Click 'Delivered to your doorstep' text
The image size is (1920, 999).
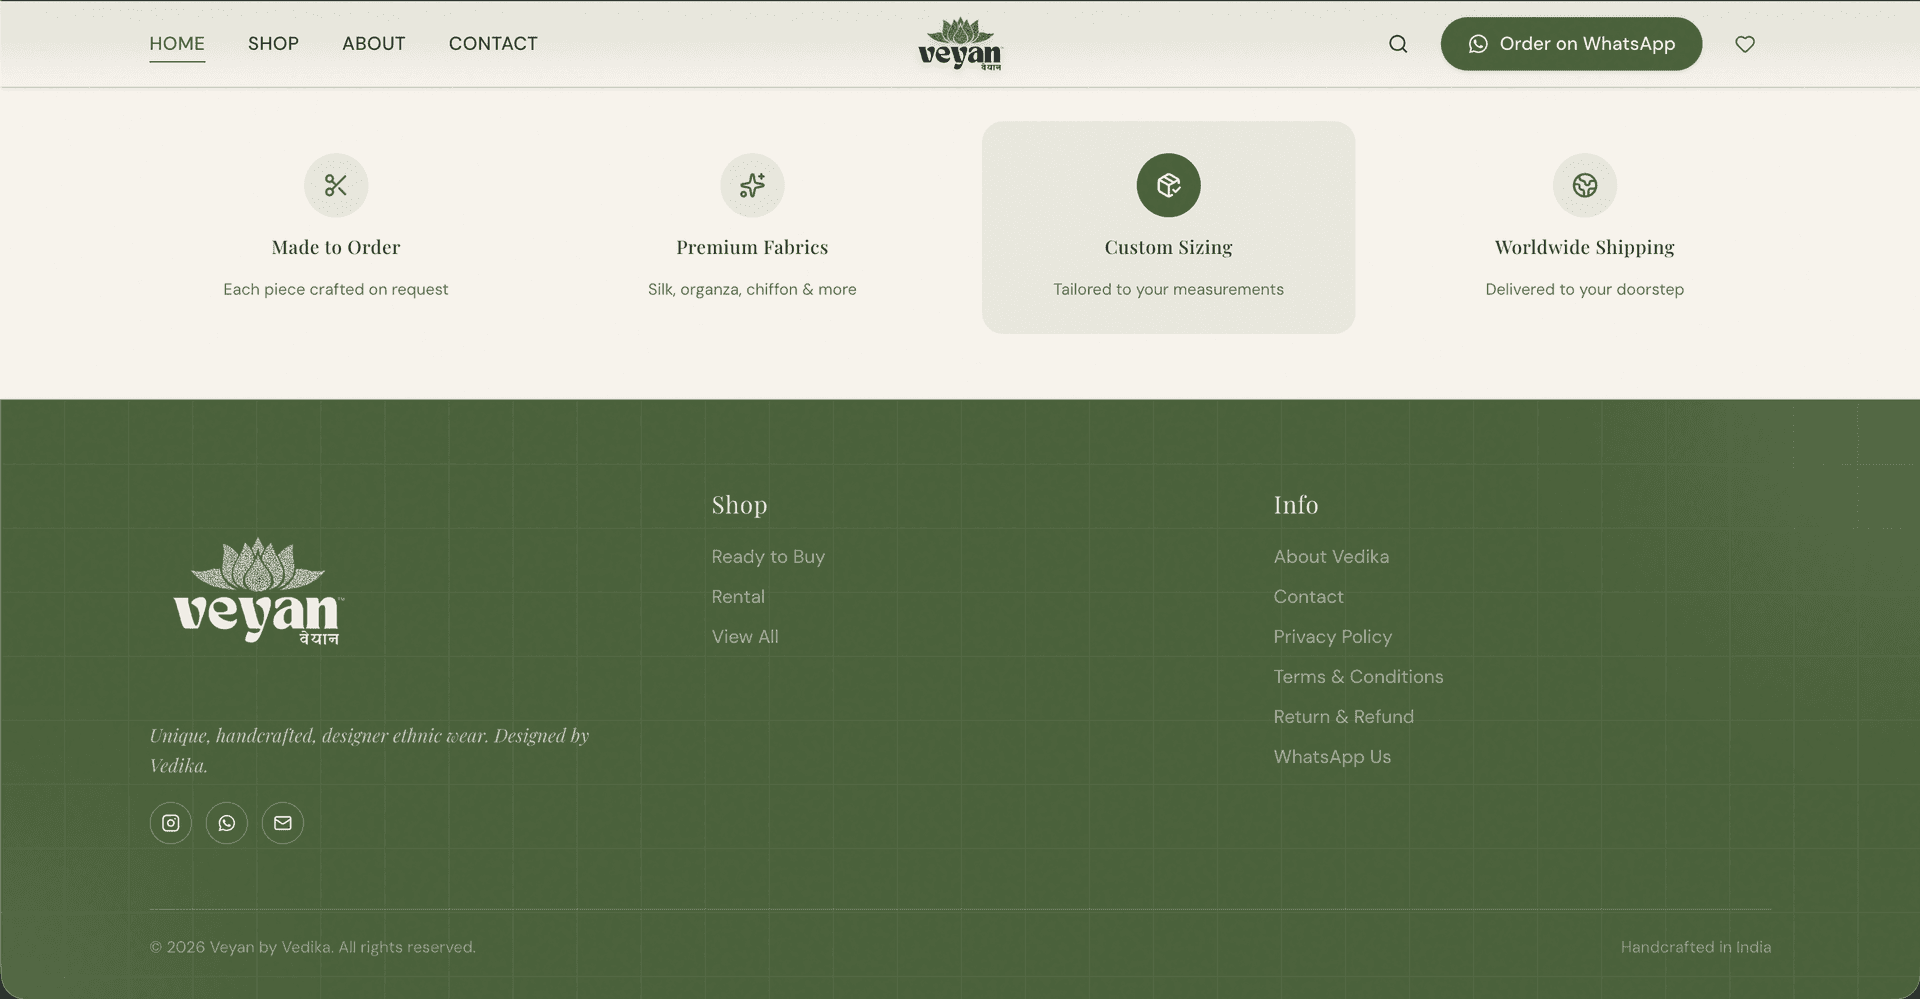point(1584,289)
